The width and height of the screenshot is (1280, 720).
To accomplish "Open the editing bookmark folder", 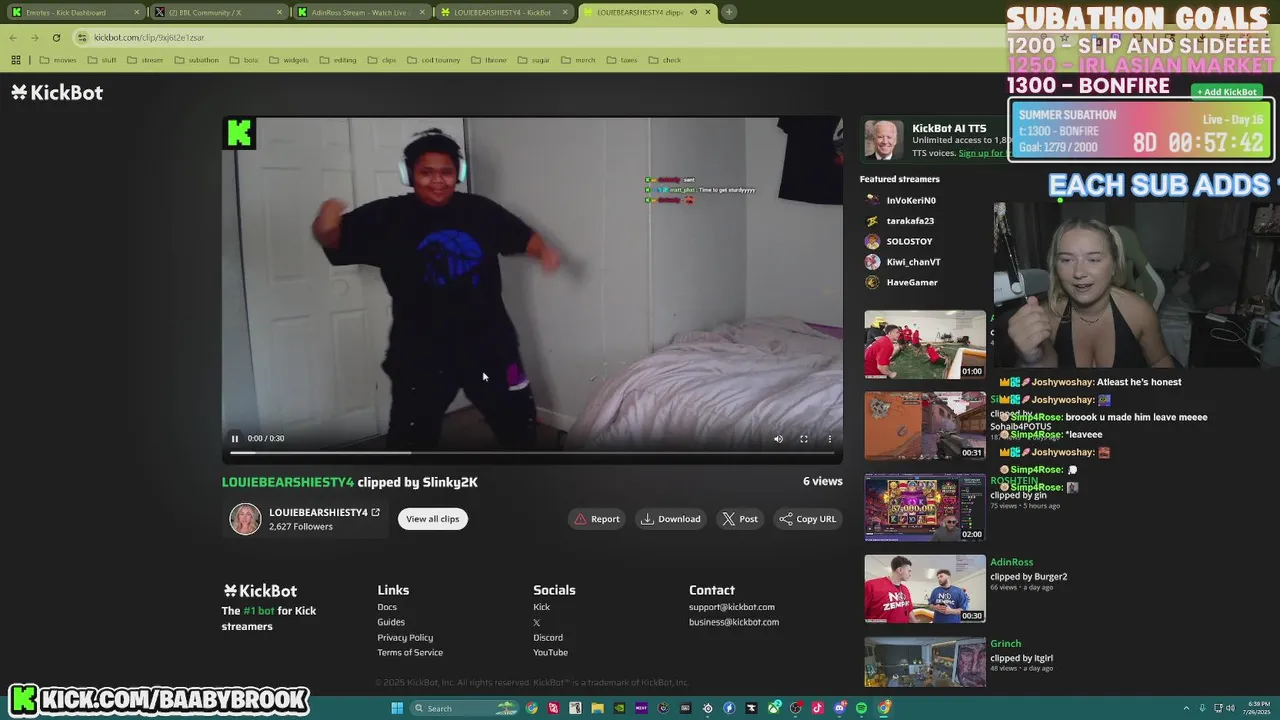I will coord(338,60).
